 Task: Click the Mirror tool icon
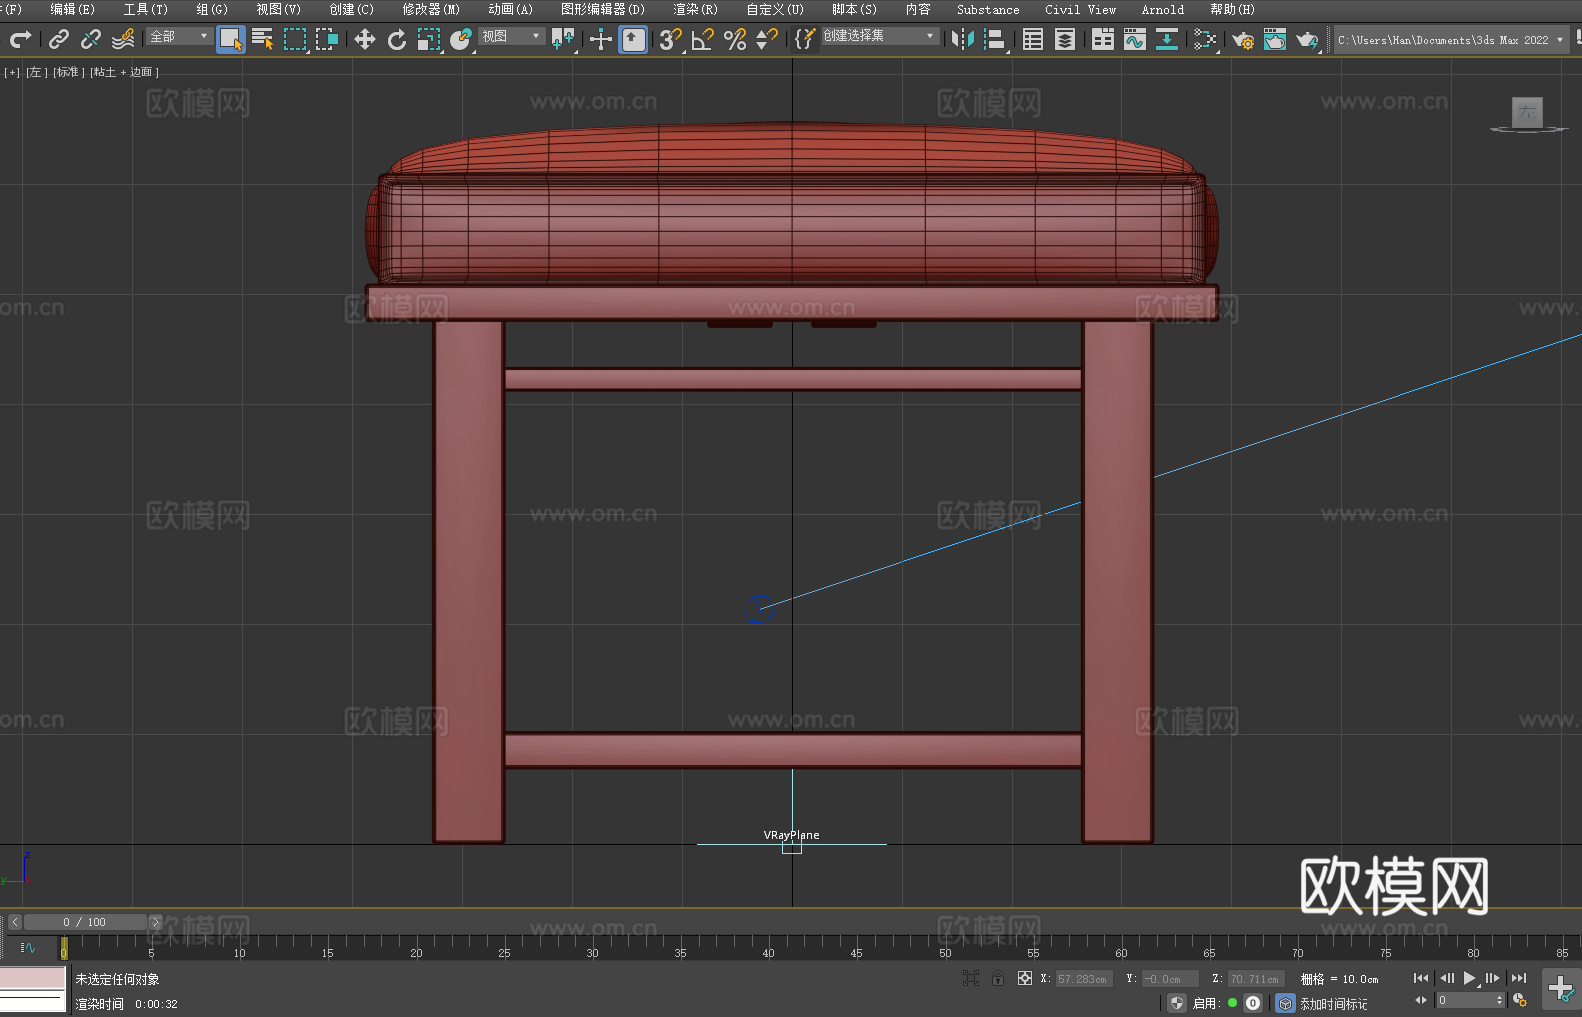962,40
